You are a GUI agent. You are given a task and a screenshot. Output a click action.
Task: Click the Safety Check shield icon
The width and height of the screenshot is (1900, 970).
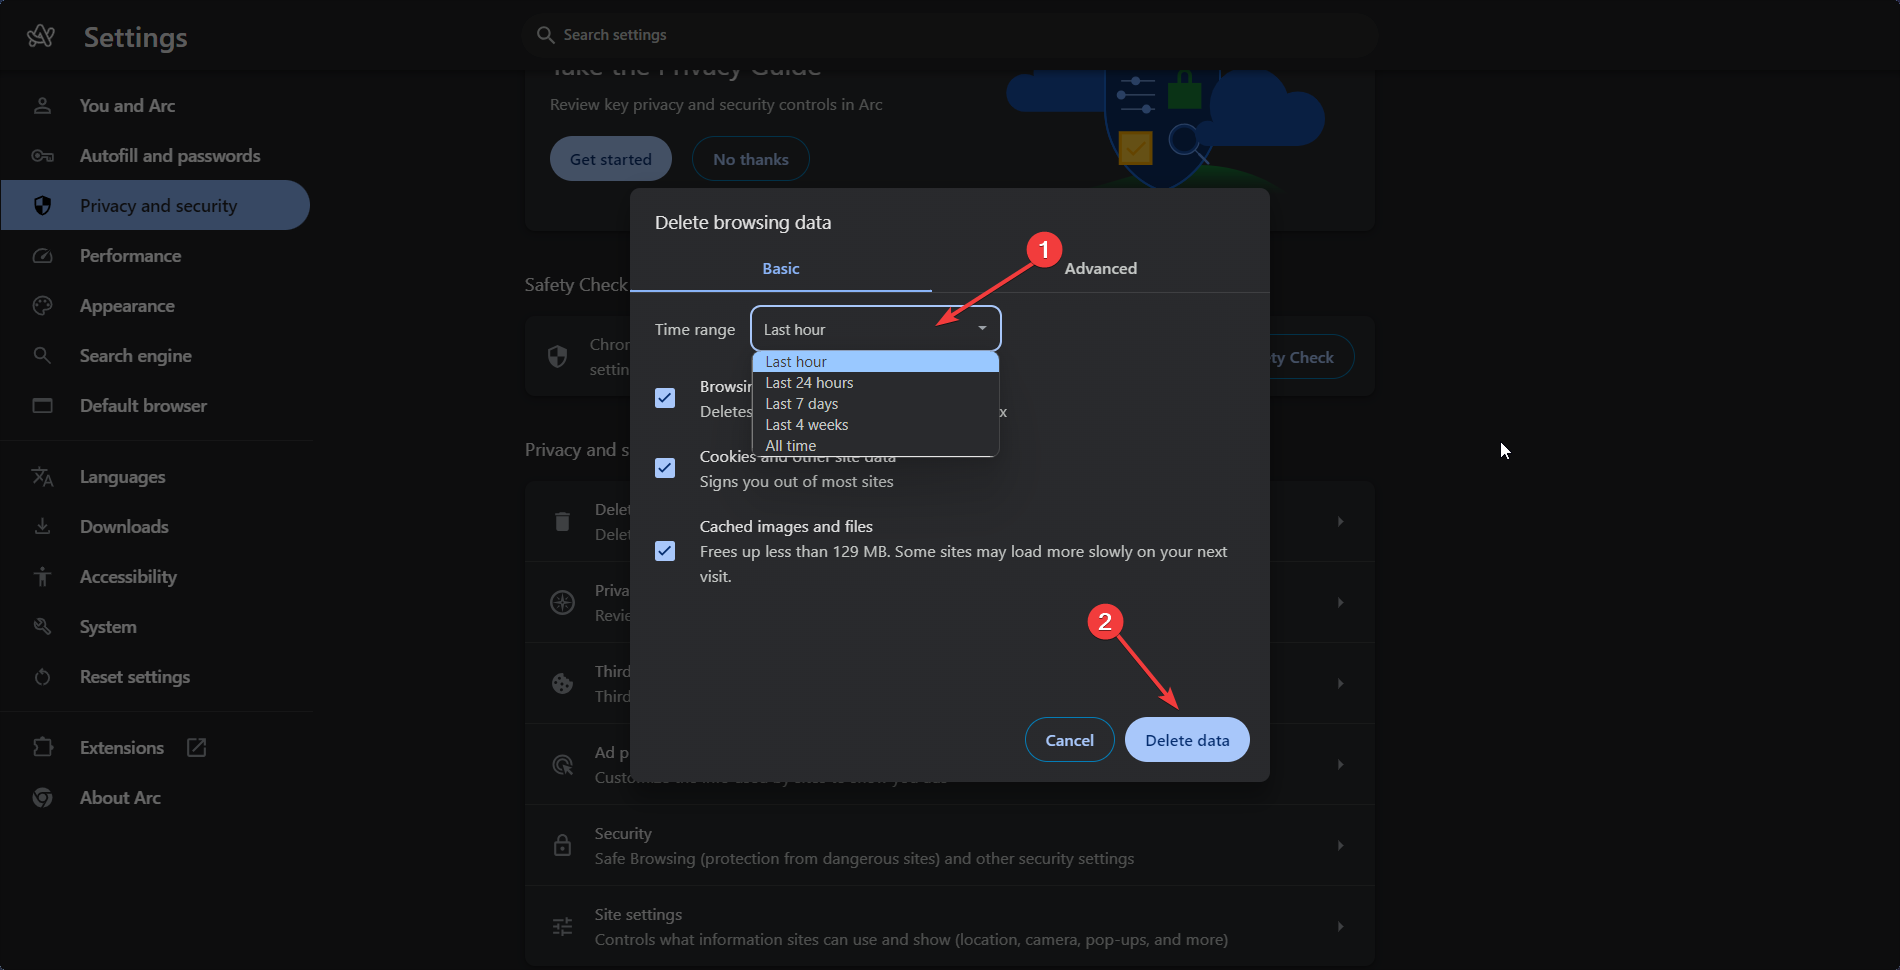pos(558,357)
